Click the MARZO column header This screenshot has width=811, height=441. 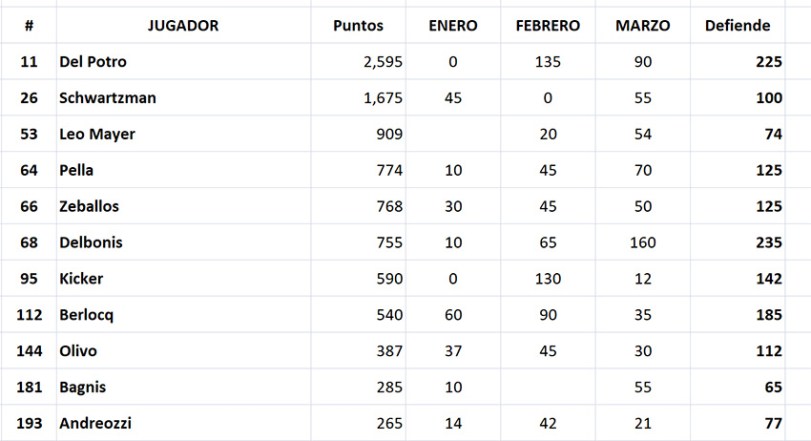(643, 26)
